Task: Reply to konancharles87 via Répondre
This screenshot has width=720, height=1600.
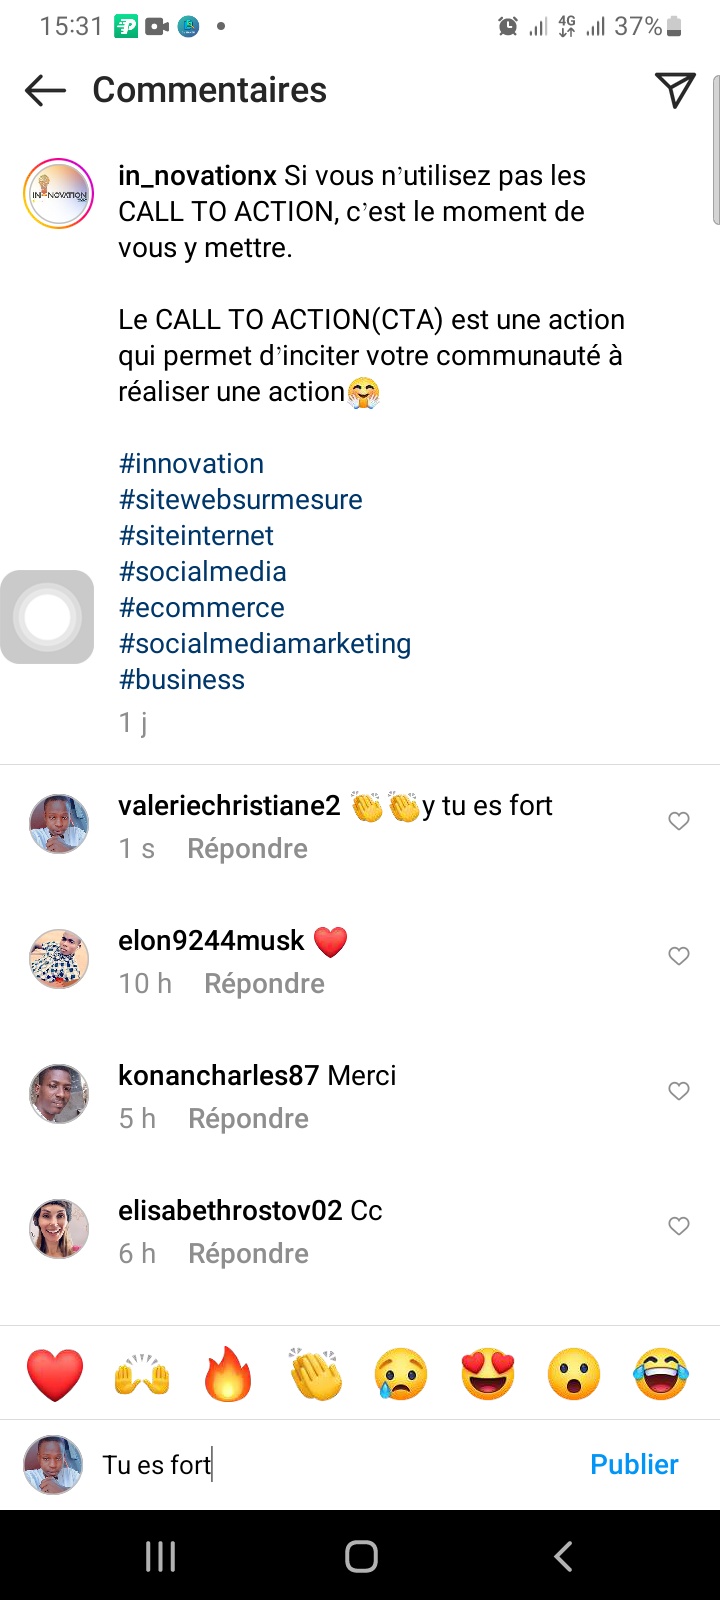Action: point(248,1118)
